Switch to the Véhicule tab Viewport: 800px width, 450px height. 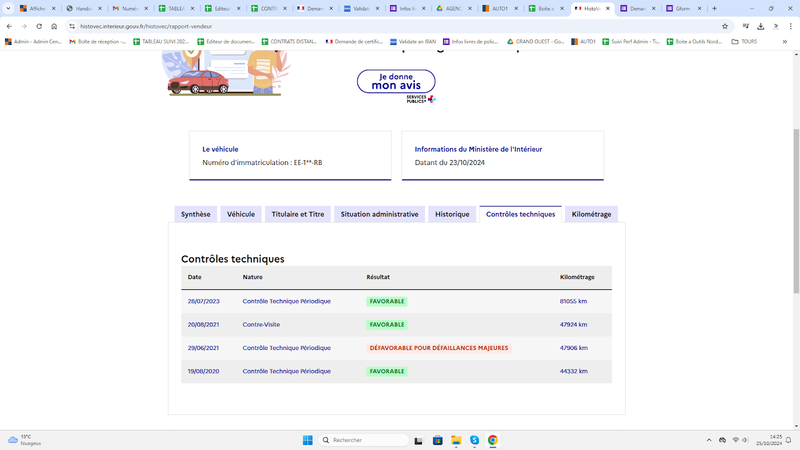pyautogui.click(x=241, y=214)
